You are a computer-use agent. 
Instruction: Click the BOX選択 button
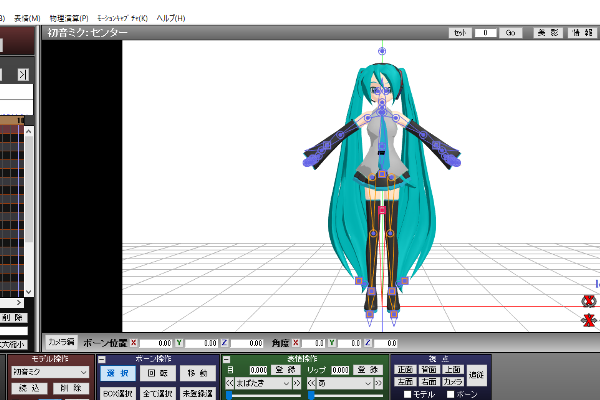coord(118,393)
